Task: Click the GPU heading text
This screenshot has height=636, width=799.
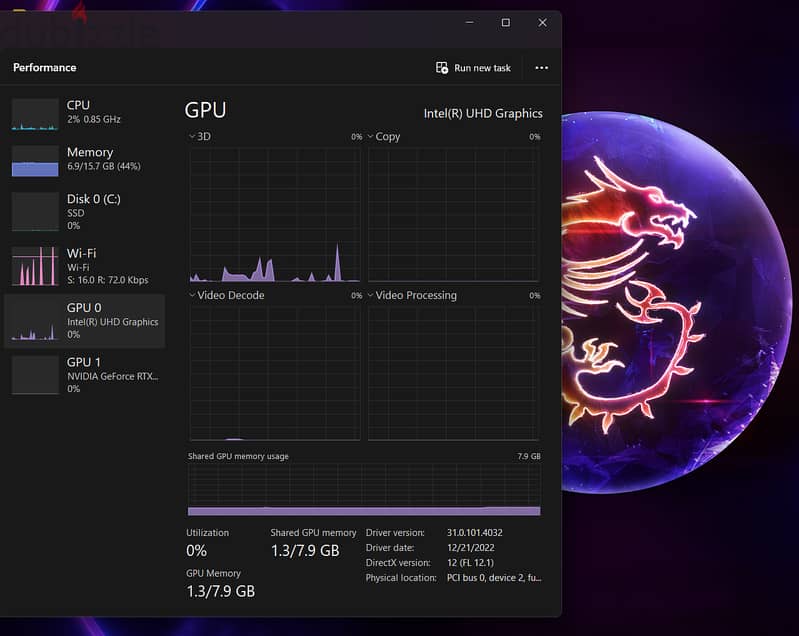Action: tap(205, 110)
